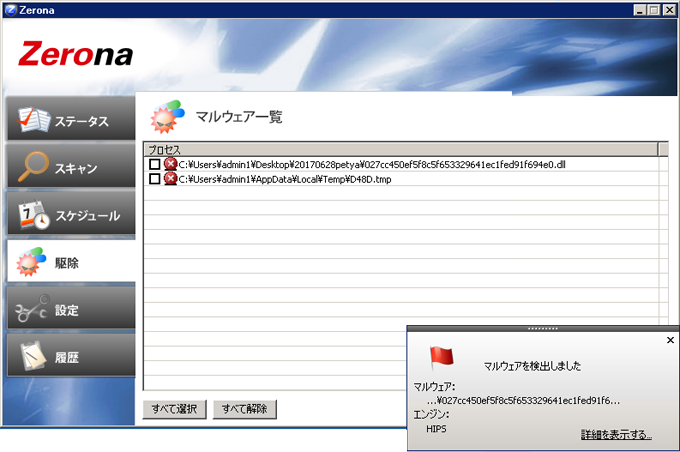Open the 設定 sidebar tab

coord(71,308)
